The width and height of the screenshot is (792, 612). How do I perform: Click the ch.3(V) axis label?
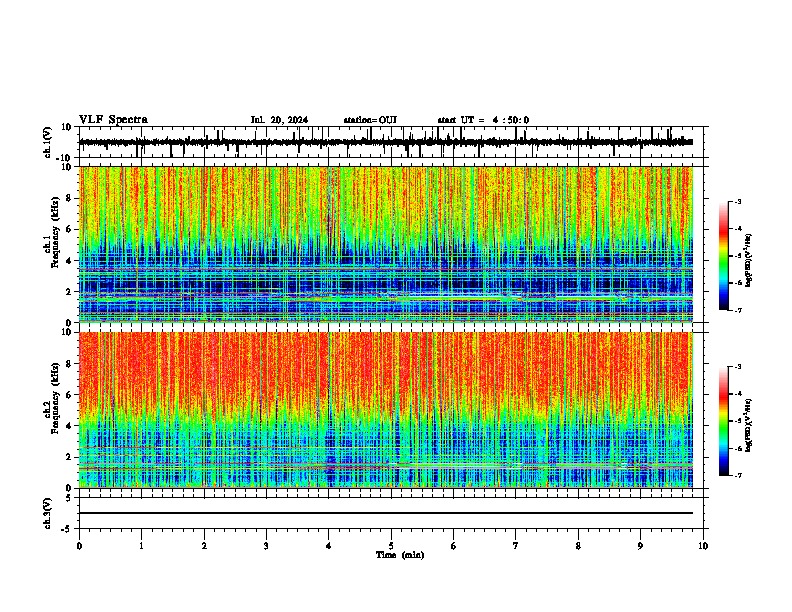48,513
